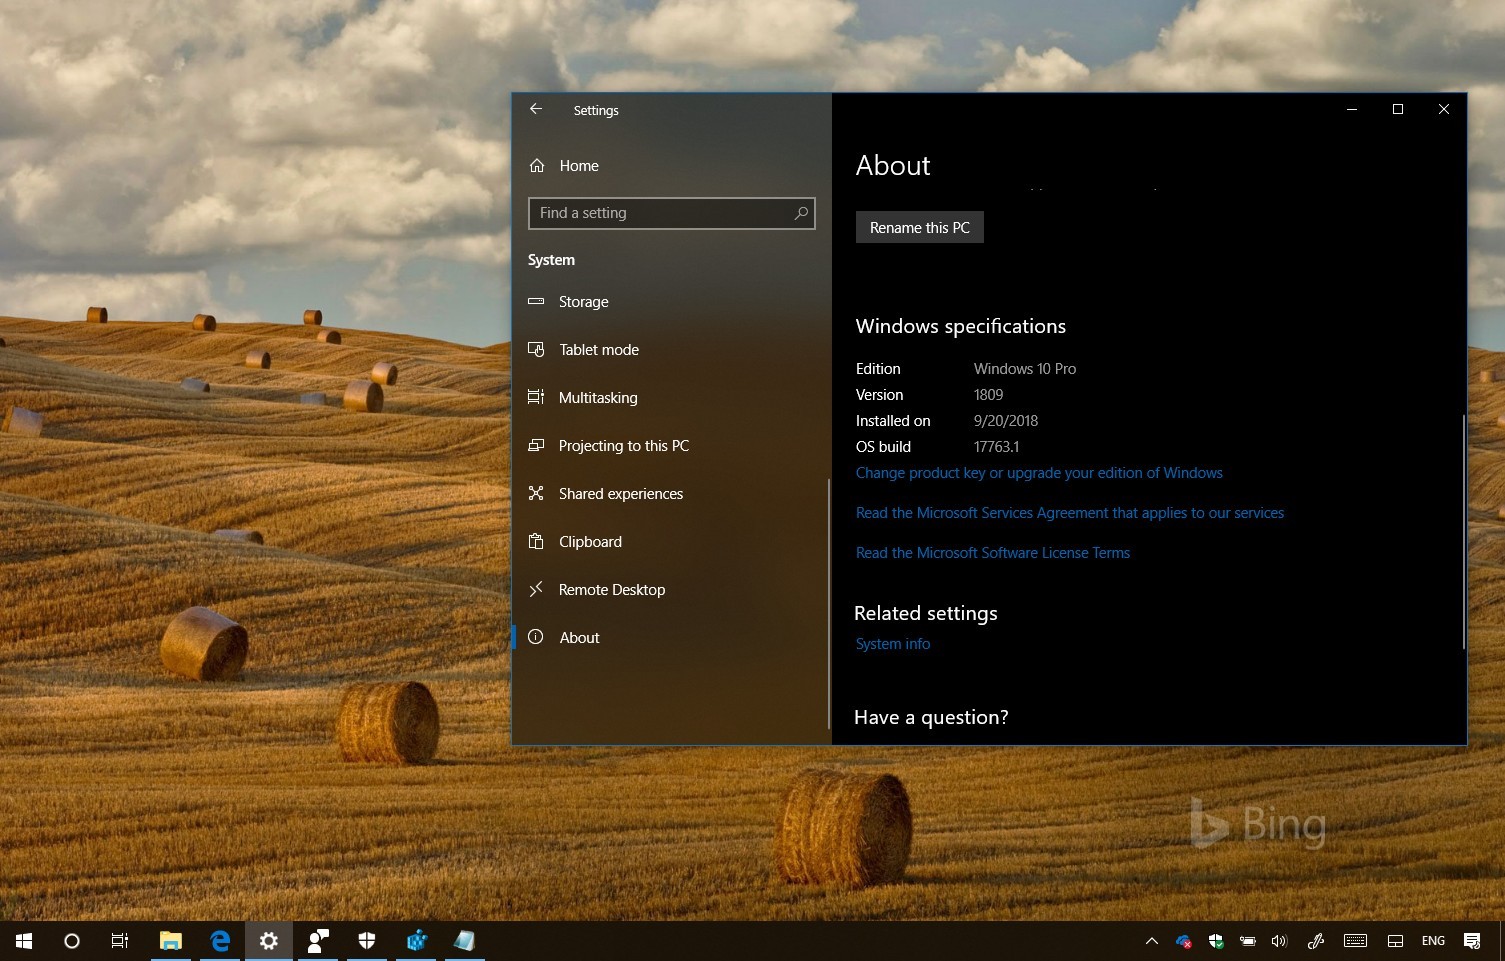This screenshot has height=961, width=1505.
Task: Click Change product key or upgrade edition link
Action: tap(1039, 472)
